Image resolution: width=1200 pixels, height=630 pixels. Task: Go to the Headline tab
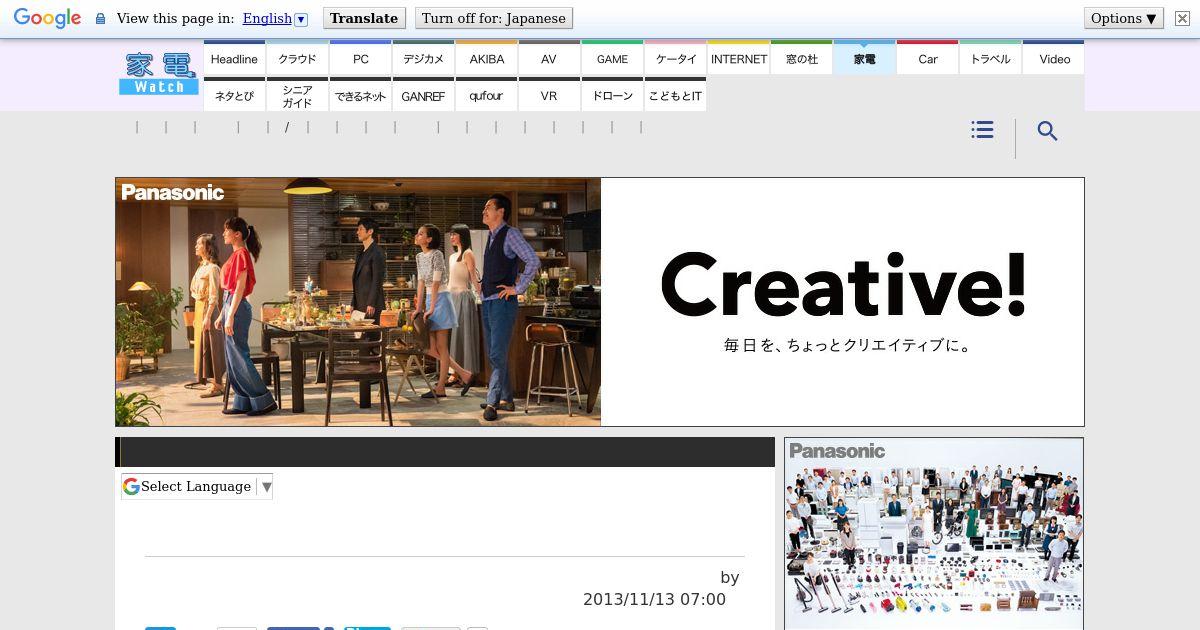coord(234,59)
